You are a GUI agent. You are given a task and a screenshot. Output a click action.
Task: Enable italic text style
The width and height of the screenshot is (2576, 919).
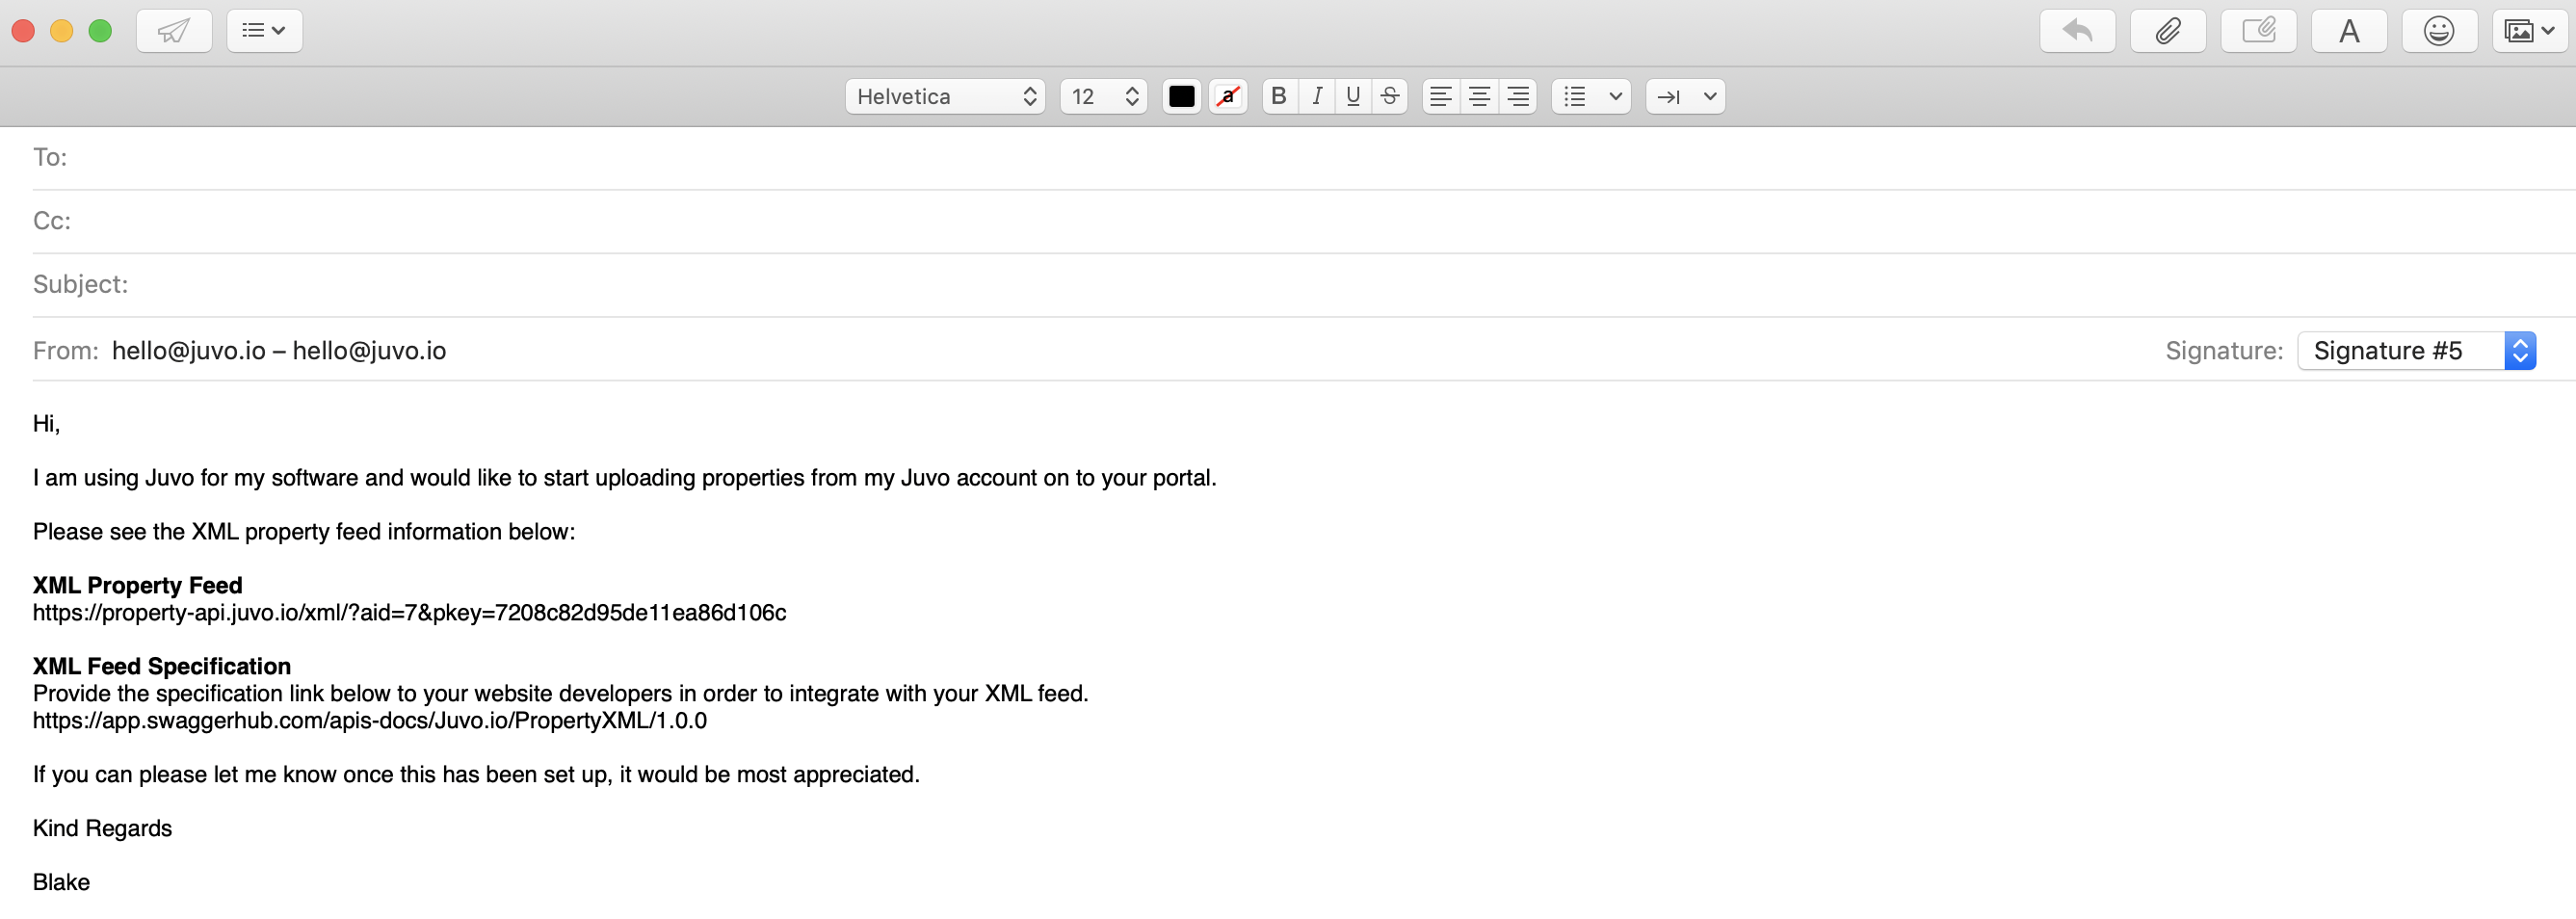1316,96
